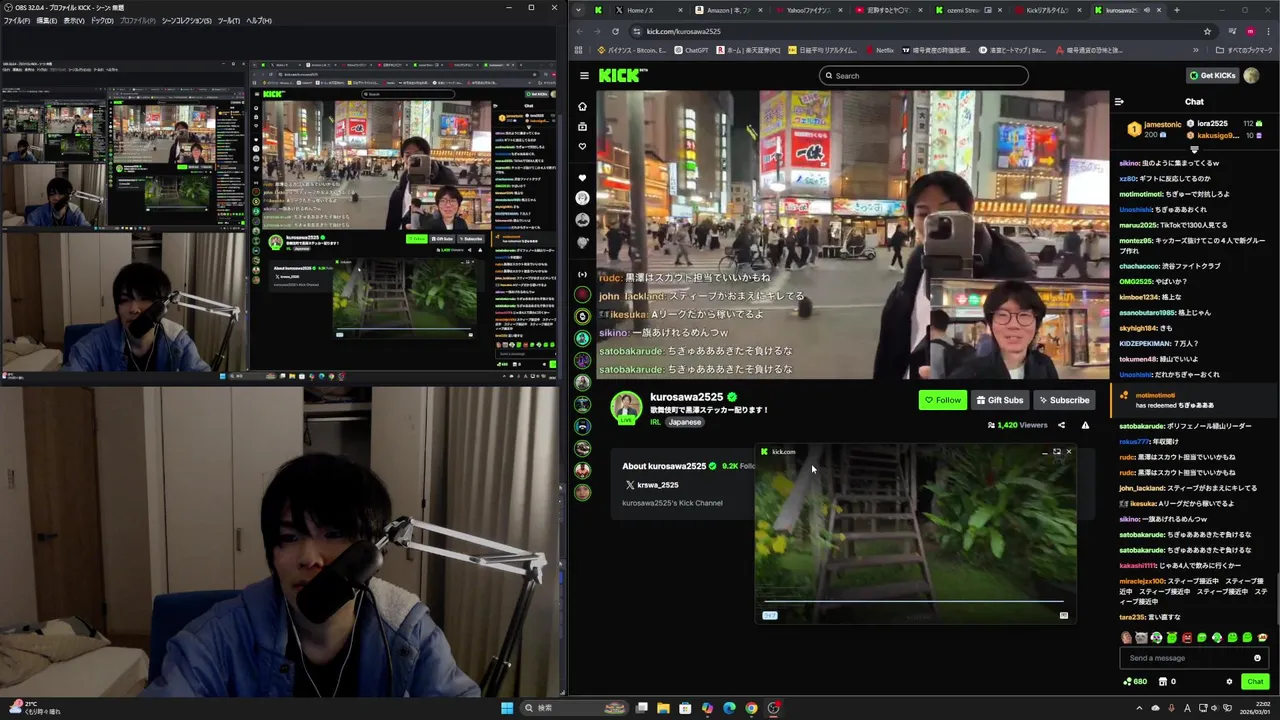Open Netflix bookmark
Viewport: 1280px width, 720px height.
click(x=879, y=50)
